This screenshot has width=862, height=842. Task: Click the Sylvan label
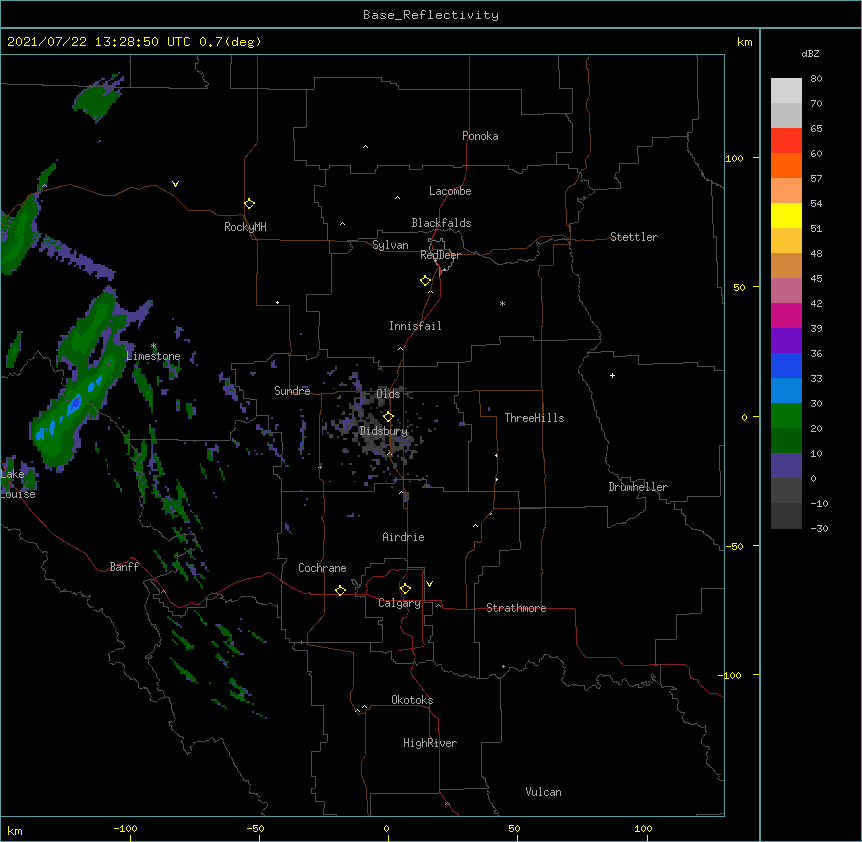tap(390, 245)
